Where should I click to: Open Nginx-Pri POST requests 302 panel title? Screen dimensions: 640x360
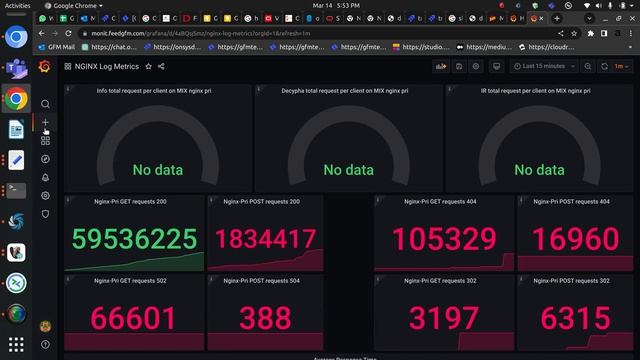click(x=571, y=280)
